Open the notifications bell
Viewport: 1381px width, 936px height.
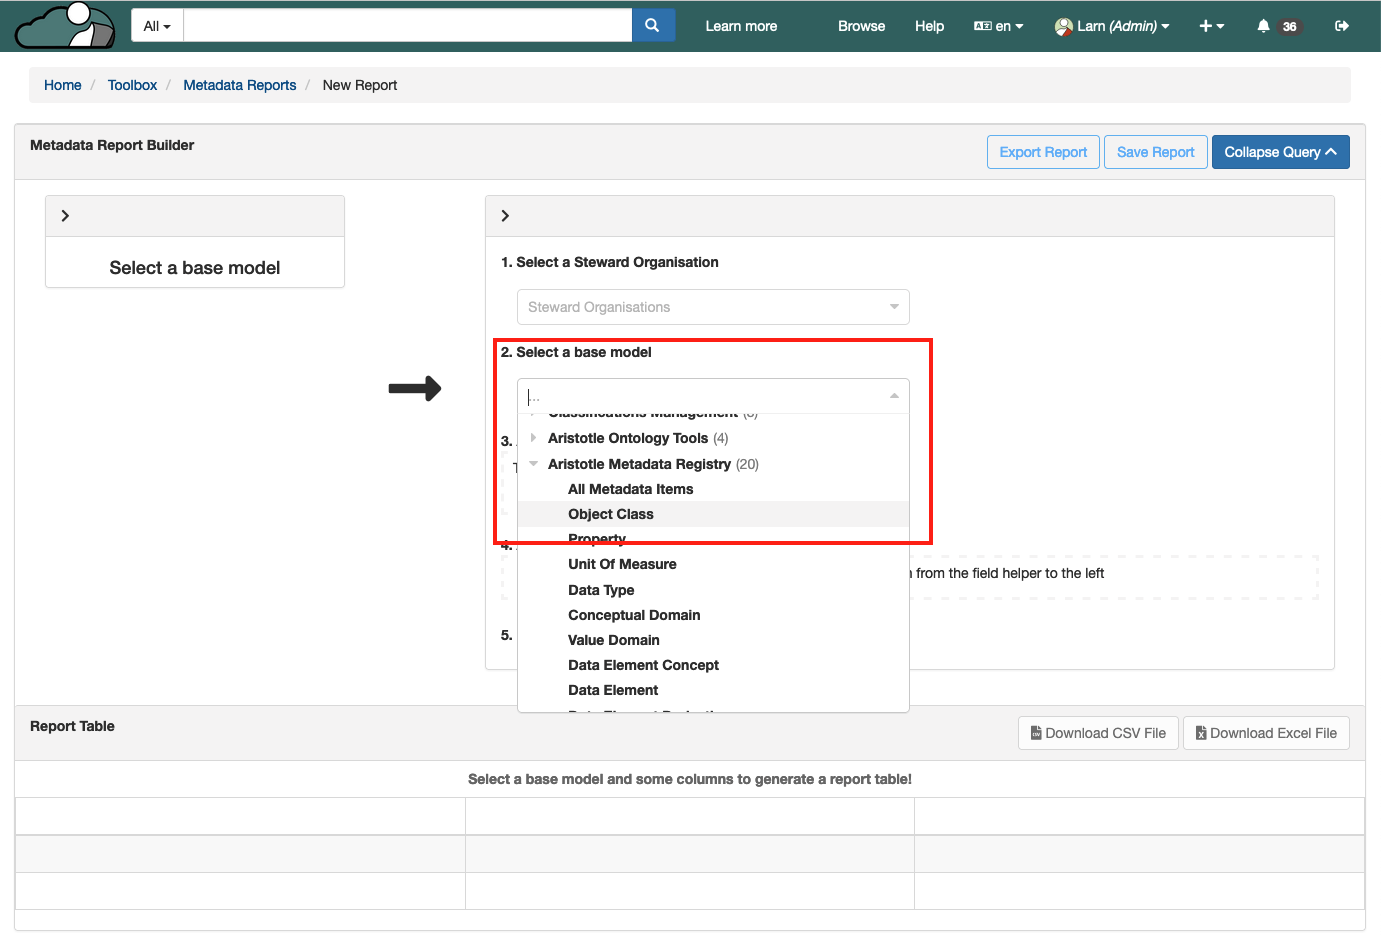[x=1263, y=26]
